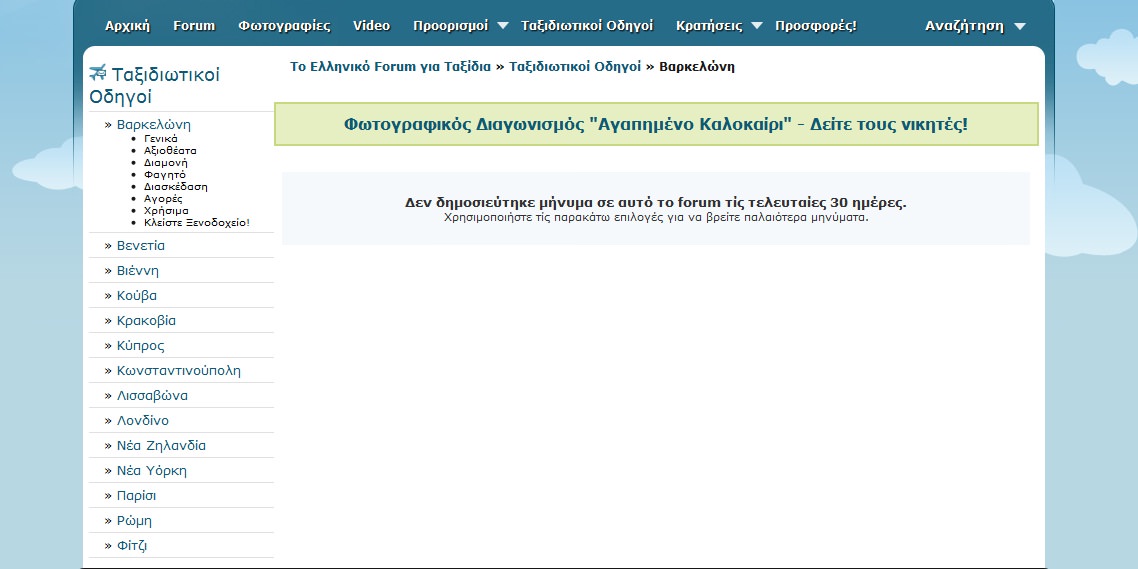Click the Ταξιδιωτικοί Οδηγοί top menu item
This screenshot has width=1138, height=569.
point(587,26)
